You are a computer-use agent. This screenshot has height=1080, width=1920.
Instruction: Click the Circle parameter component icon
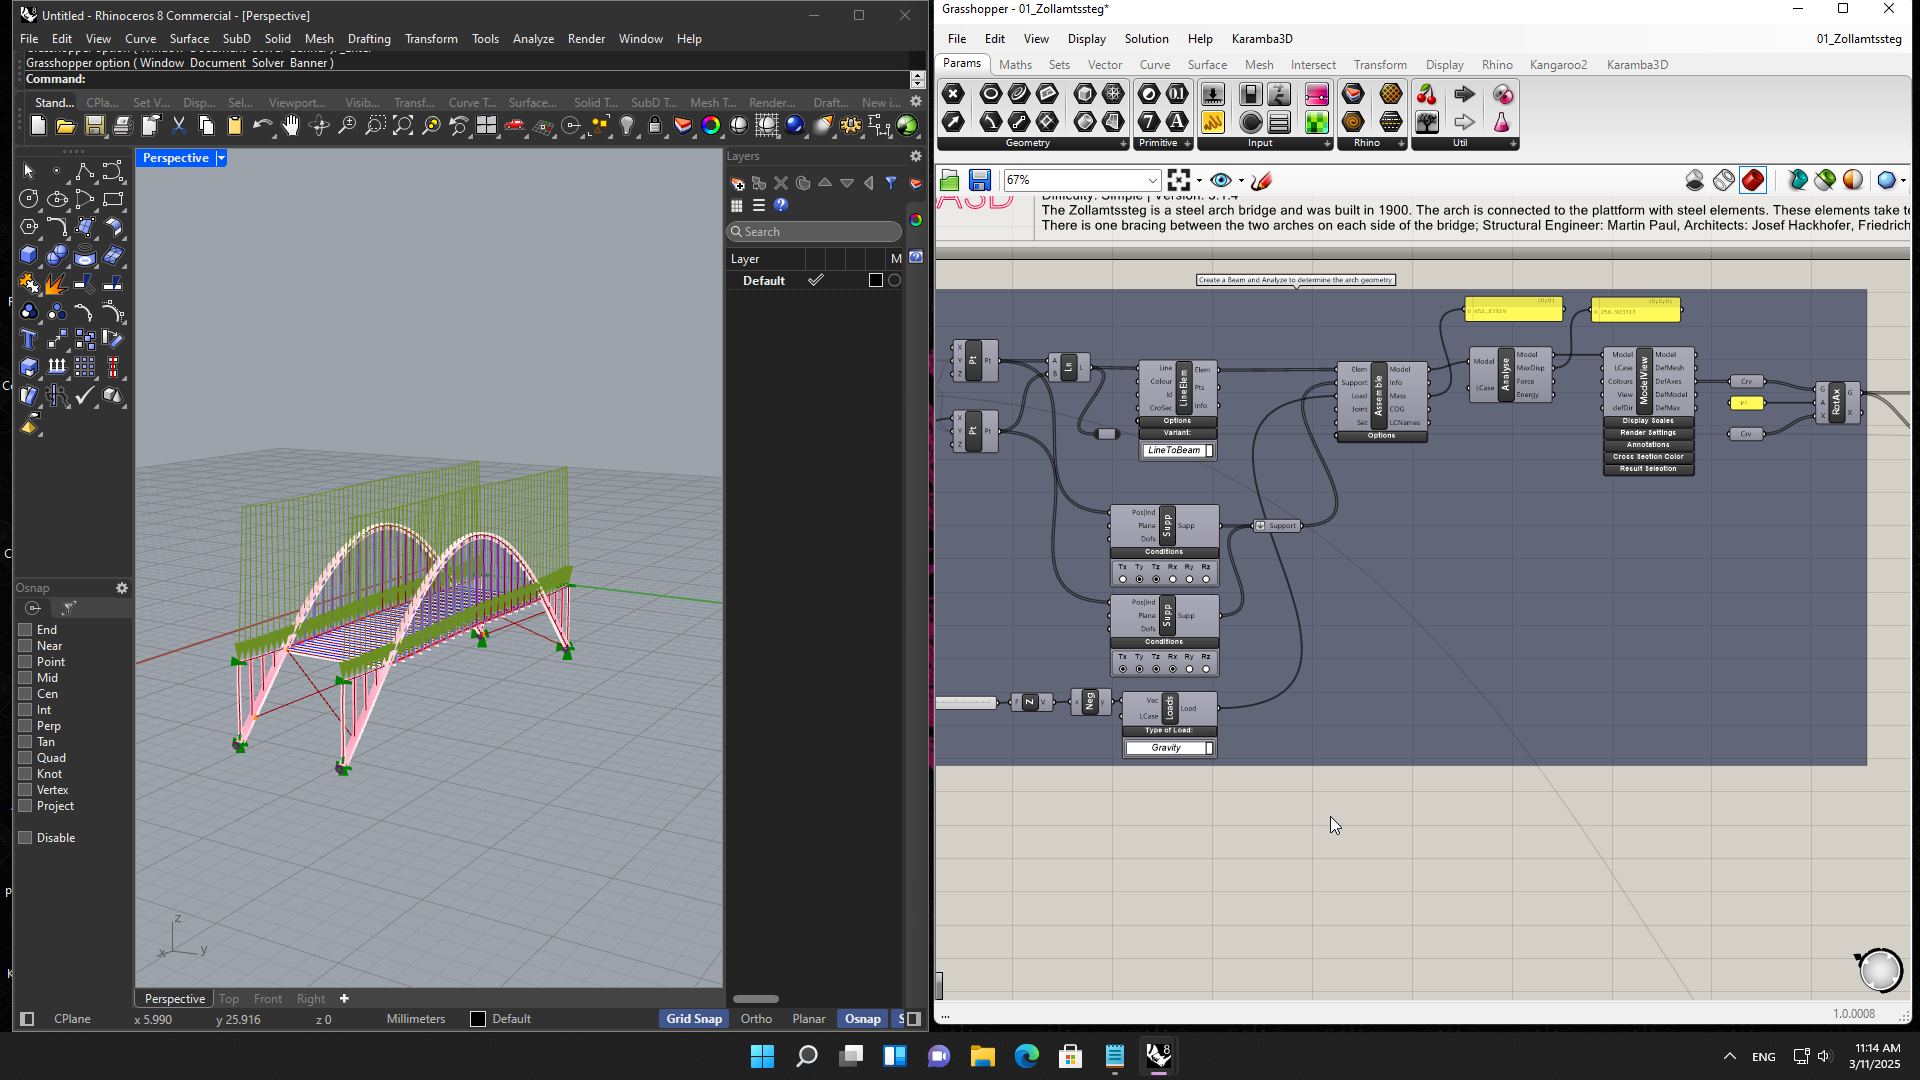pyautogui.click(x=990, y=94)
